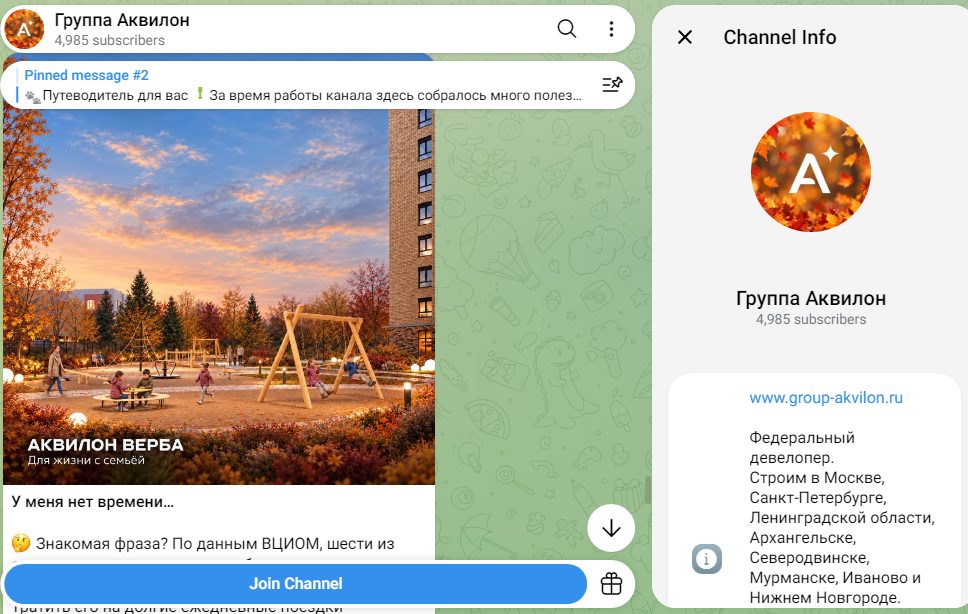The width and height of the screenshot is (968, 614).
Task: Click the gift icon next to Join Channel
Action: tap(611, 584)
